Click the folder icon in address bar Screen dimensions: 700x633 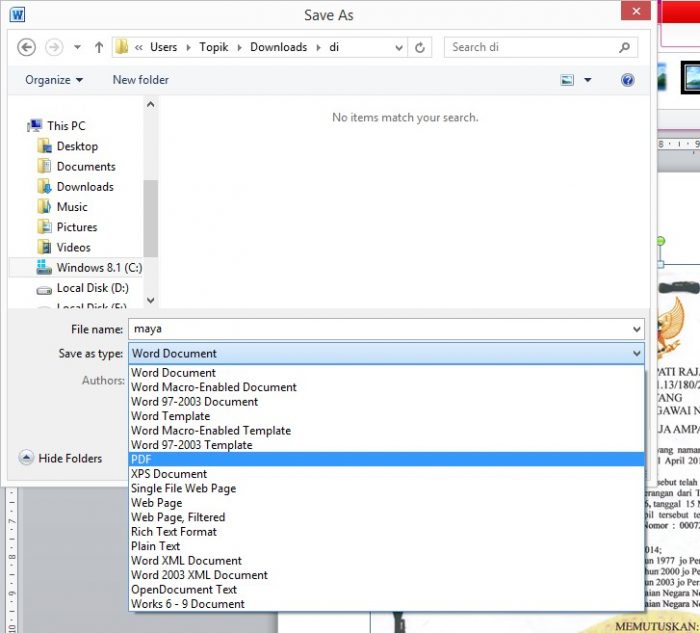121,47
